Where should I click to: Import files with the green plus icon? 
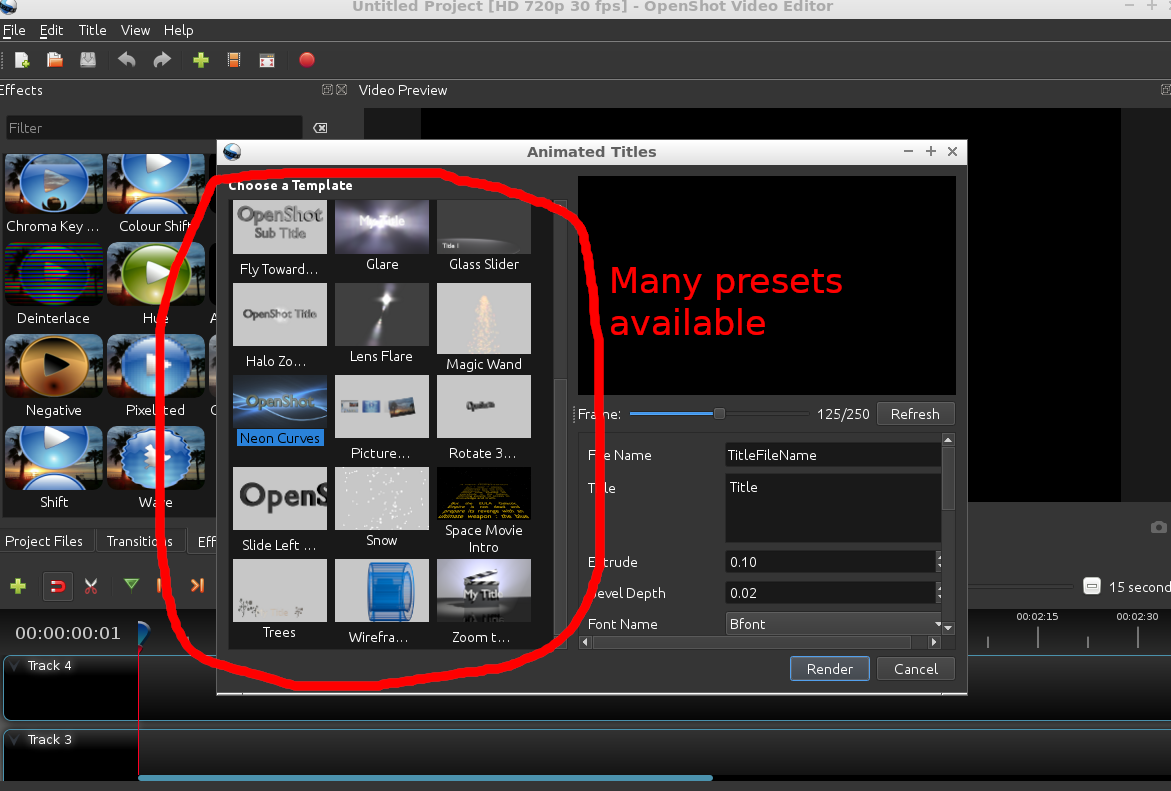pos(200,61)
